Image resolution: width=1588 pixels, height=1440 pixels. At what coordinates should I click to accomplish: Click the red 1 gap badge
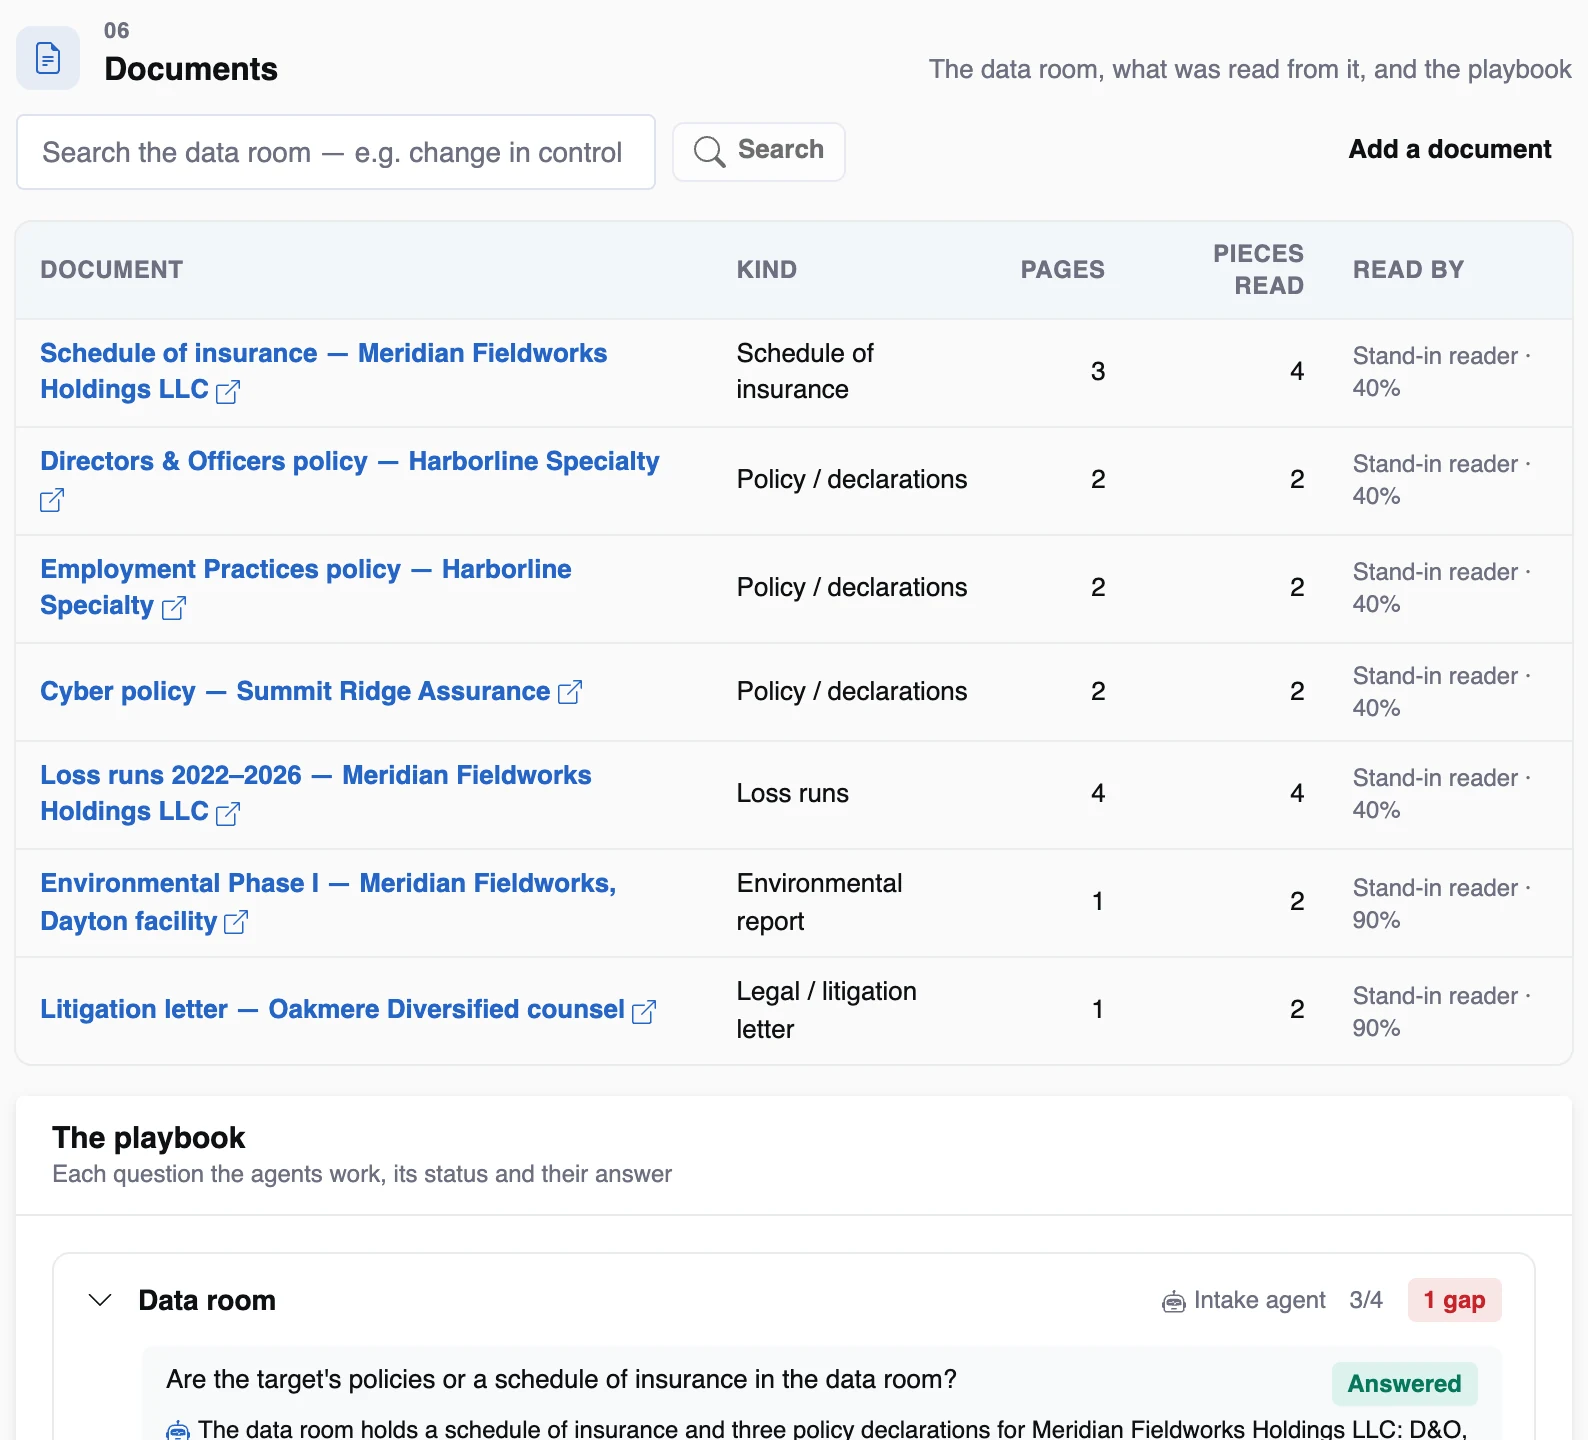(1454, 1300)
